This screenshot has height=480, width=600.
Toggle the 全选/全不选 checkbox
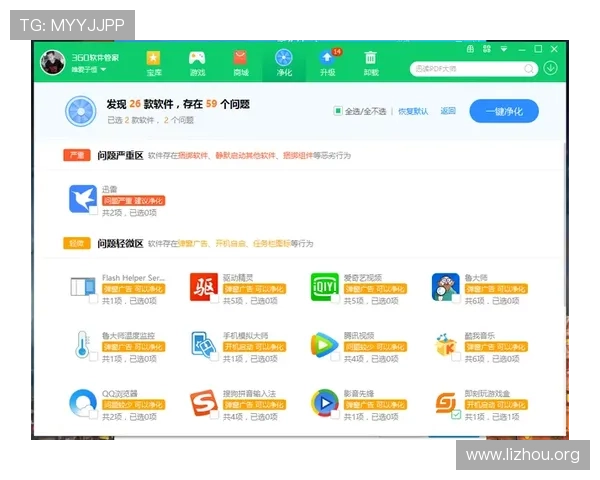point(338,111)
